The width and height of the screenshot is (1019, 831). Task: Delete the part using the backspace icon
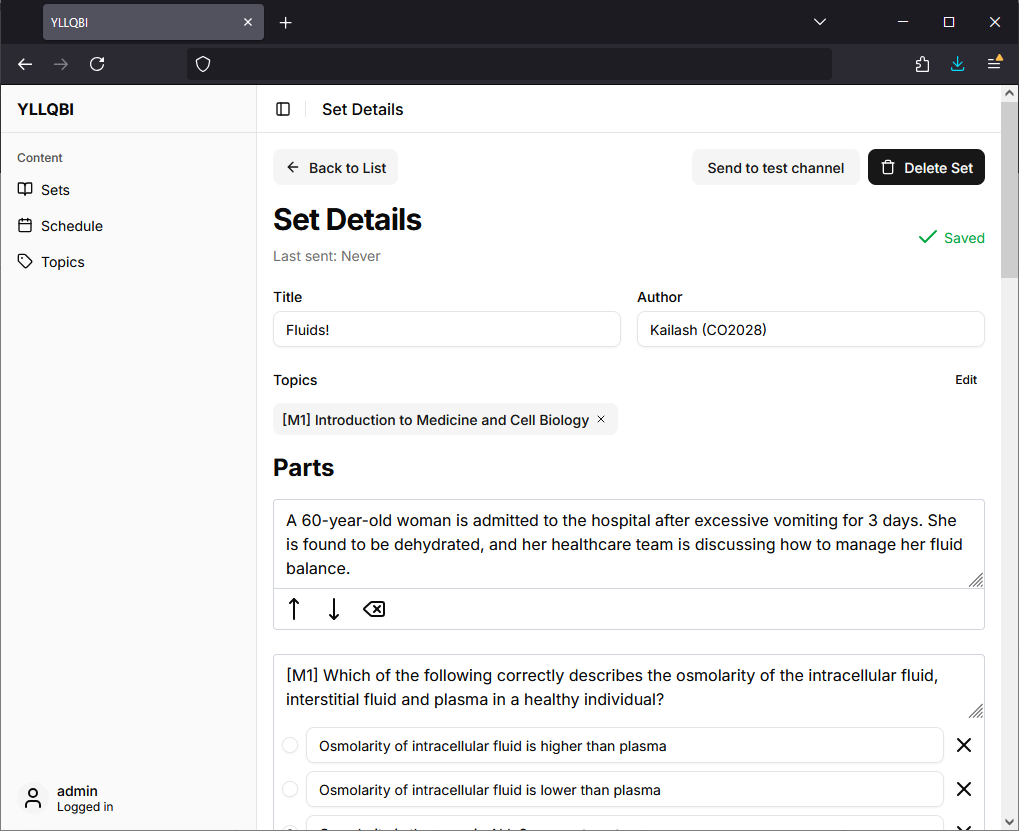(x=373, y=608)
